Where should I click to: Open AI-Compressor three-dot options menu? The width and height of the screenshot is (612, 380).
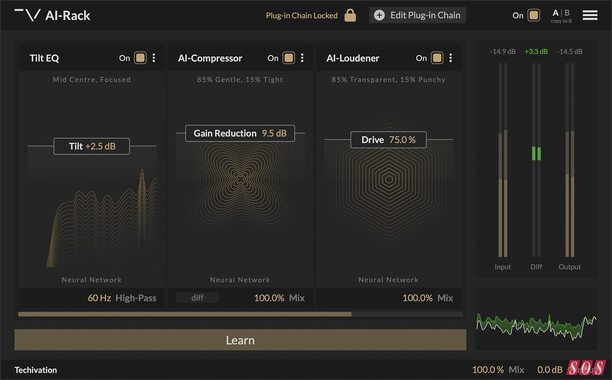tap(302, 58)
